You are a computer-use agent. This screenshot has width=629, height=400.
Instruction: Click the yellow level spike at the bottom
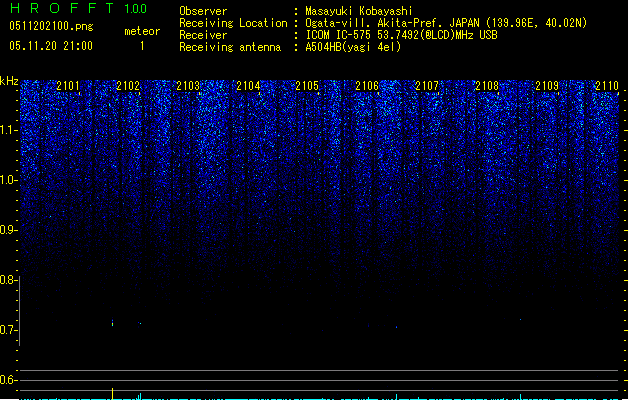click(112, 394)
